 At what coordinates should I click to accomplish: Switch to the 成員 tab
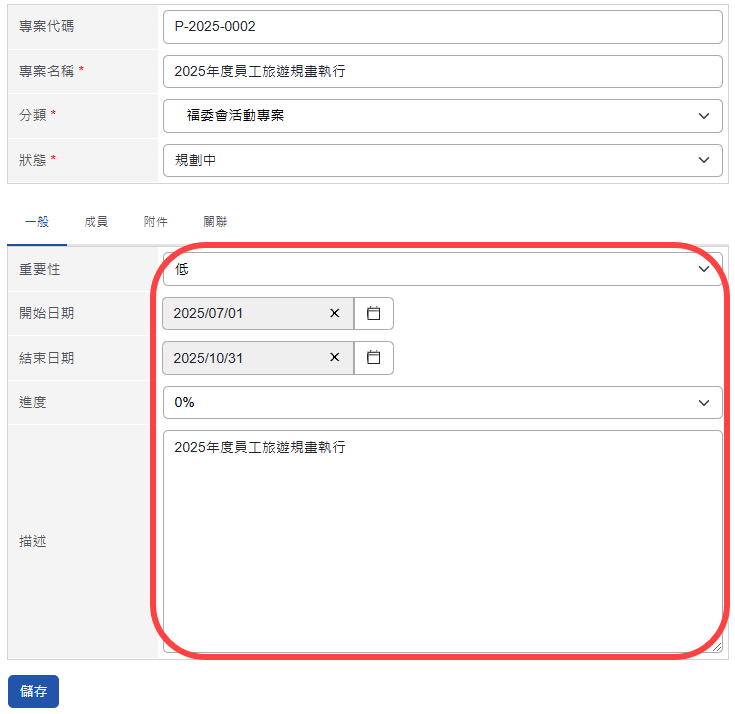click(96, 222)
